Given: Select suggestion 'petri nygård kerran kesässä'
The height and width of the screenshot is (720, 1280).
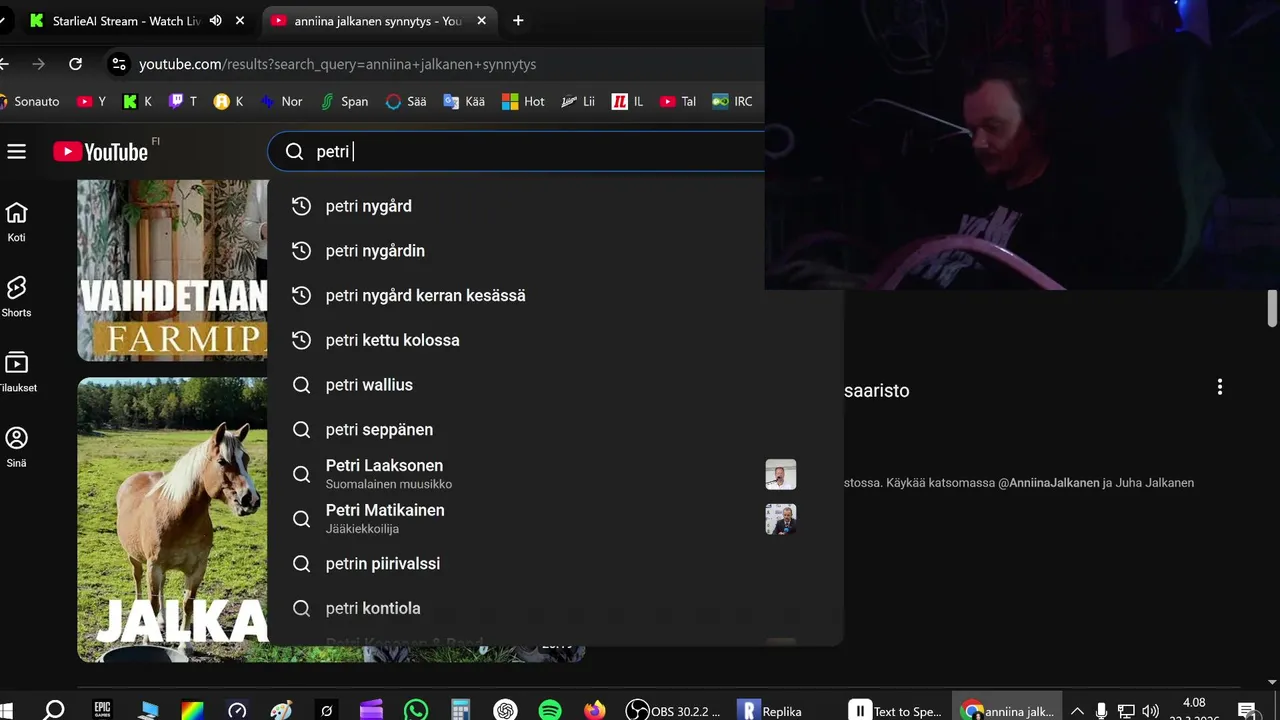Looking at the screenshot, I should (555, 295).
